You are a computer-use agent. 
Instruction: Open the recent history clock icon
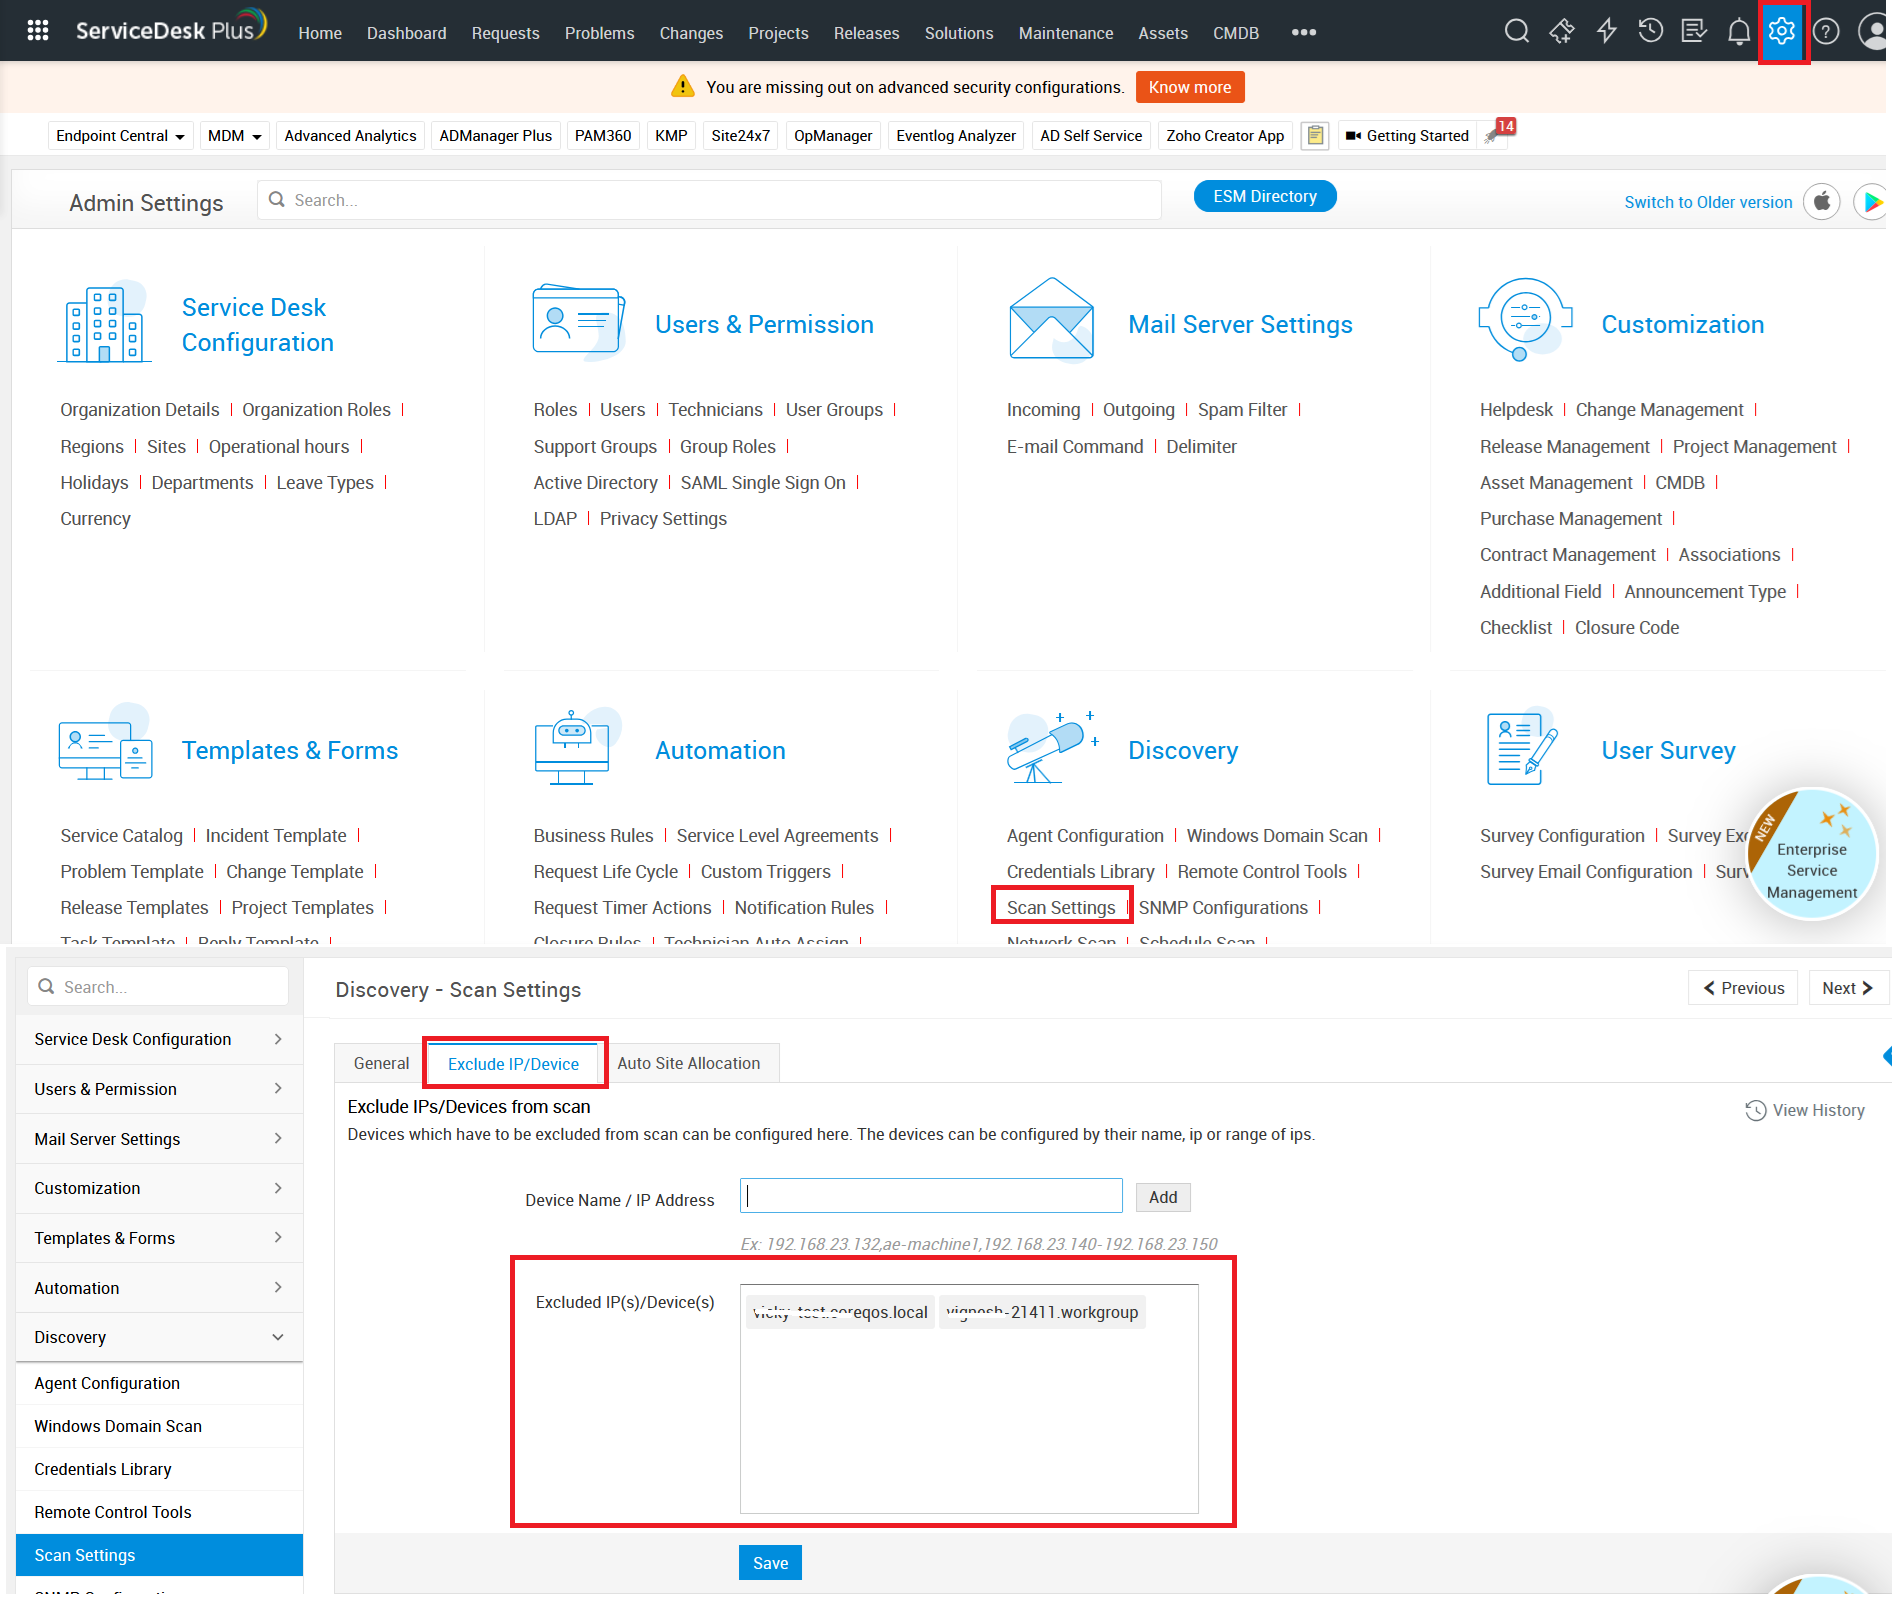(x=1650, y=31)
